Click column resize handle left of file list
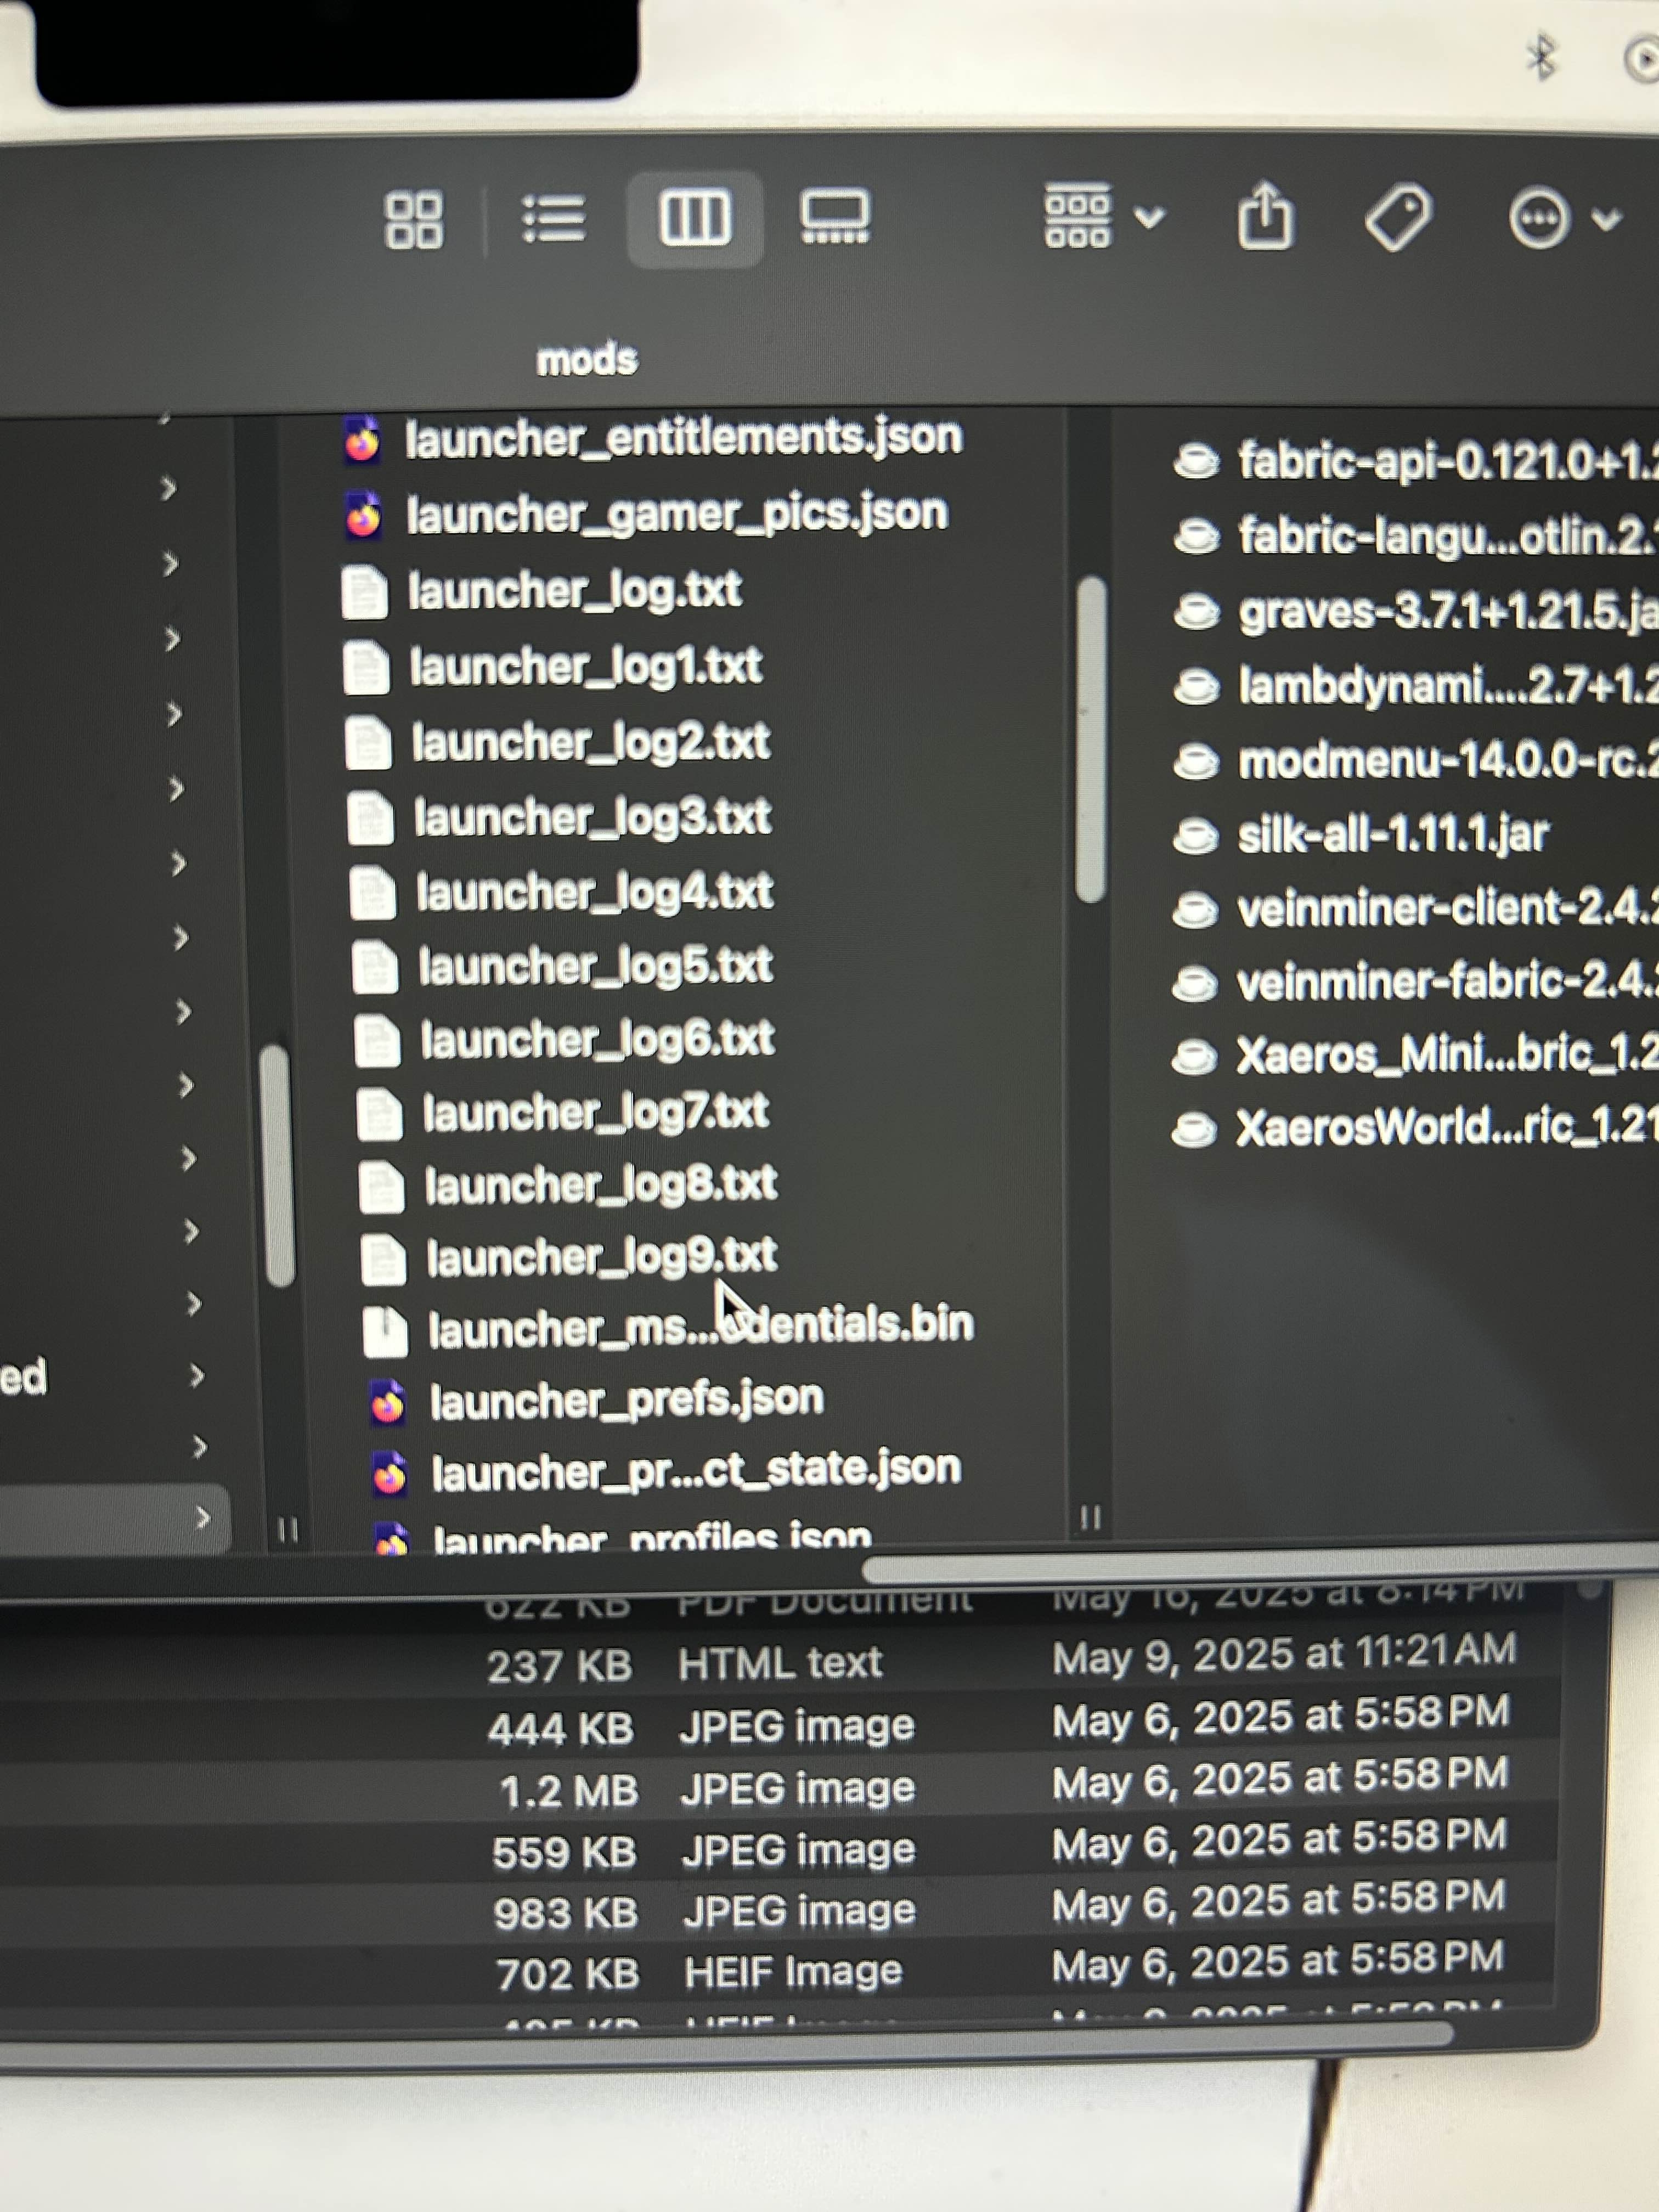 (x=288, y=1529)
